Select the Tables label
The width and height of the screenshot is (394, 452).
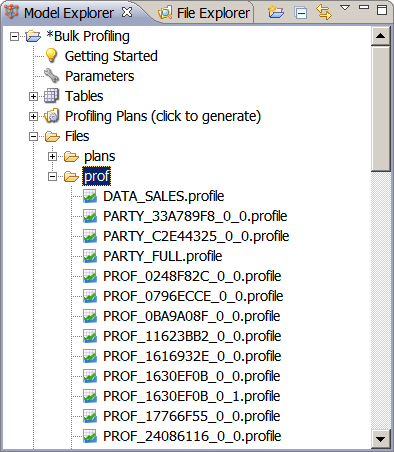tap(84, 96)
